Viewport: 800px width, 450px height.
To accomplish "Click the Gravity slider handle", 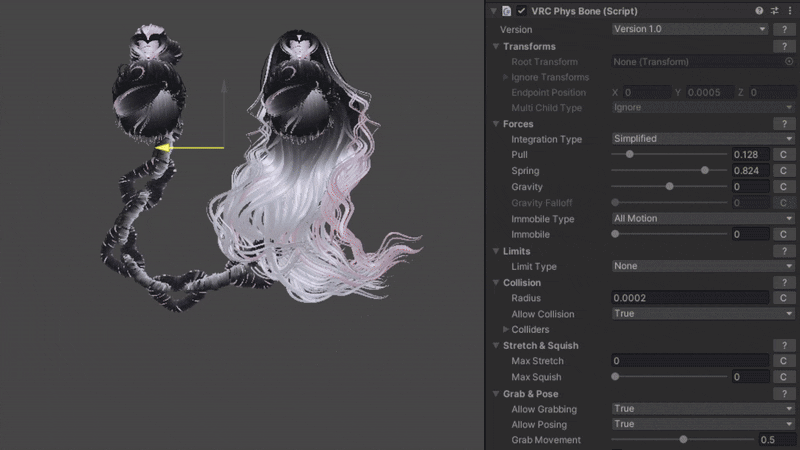I will [669, 186].
